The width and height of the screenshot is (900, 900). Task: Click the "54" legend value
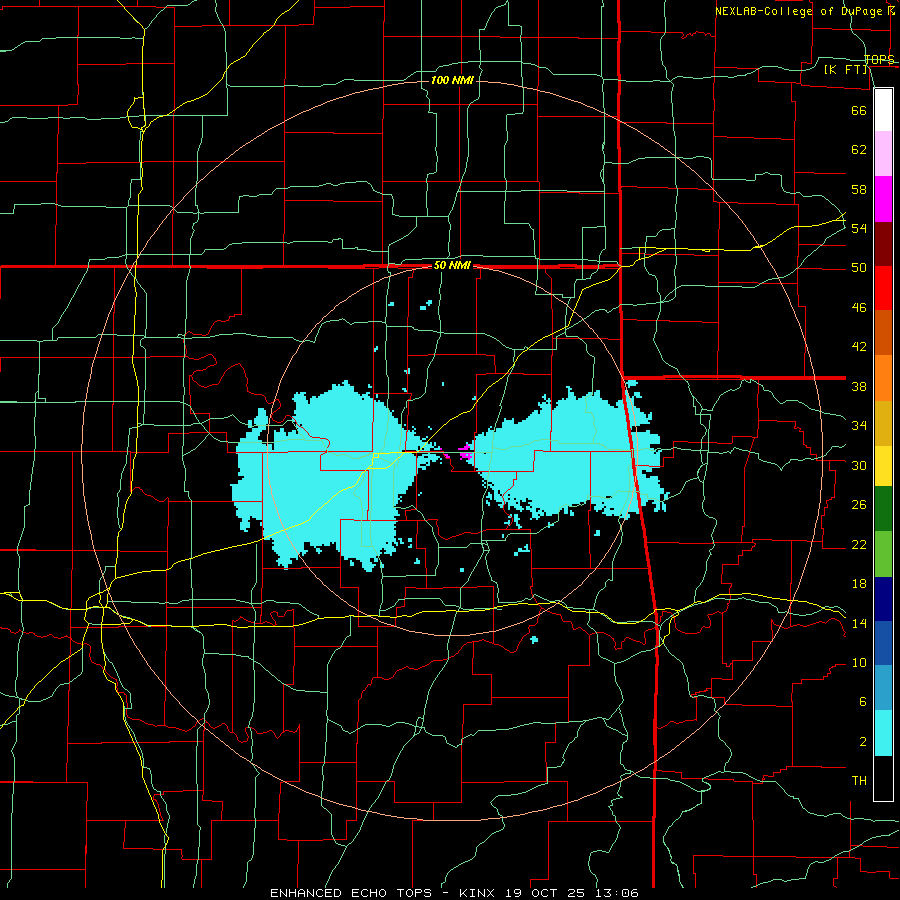[x=859, y=228]
